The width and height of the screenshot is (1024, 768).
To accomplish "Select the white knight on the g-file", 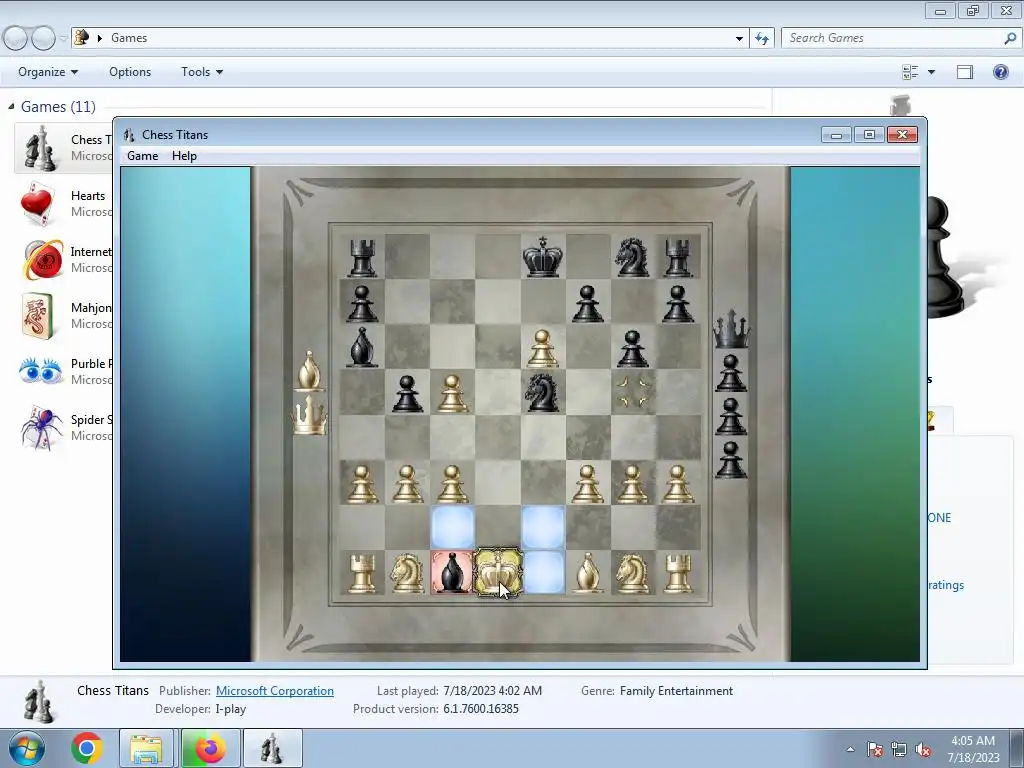I will coord(632,573).
